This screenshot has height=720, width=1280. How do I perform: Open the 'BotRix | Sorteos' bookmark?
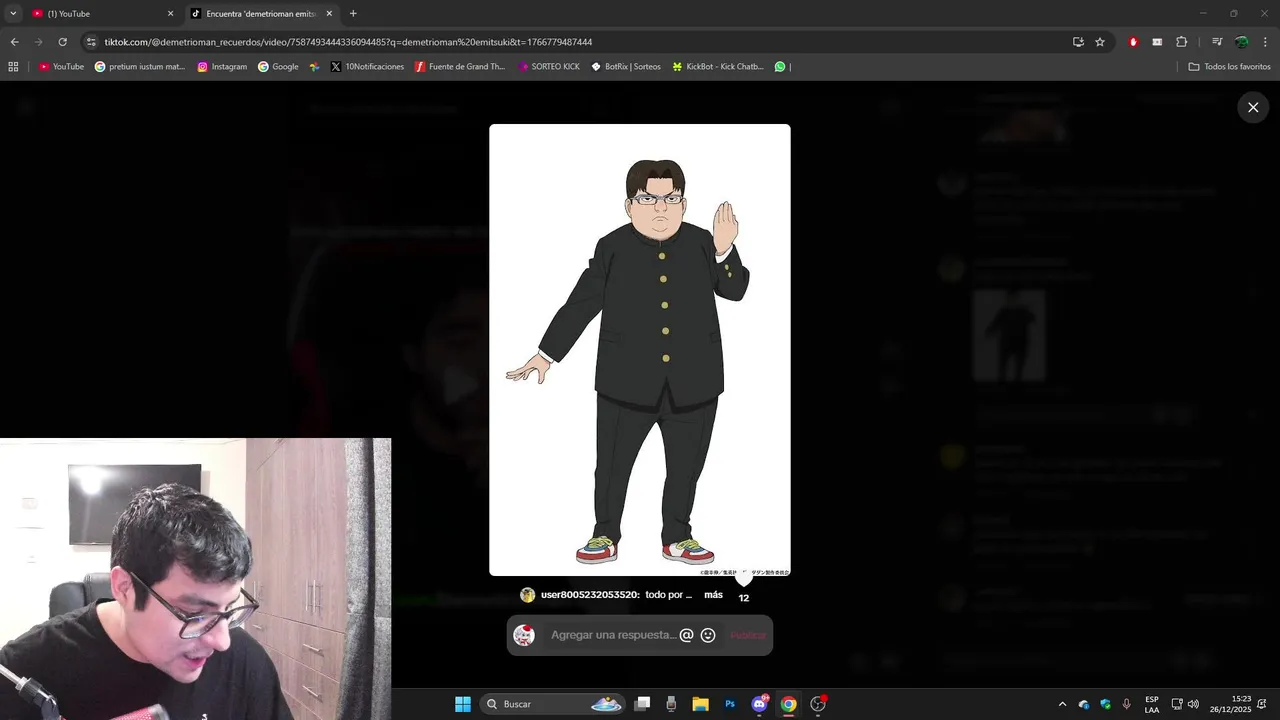click(626, 67)
